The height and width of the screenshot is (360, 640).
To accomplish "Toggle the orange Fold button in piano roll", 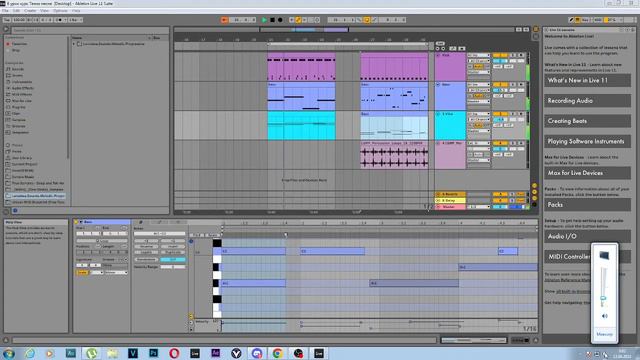I will tap(198, 235).
